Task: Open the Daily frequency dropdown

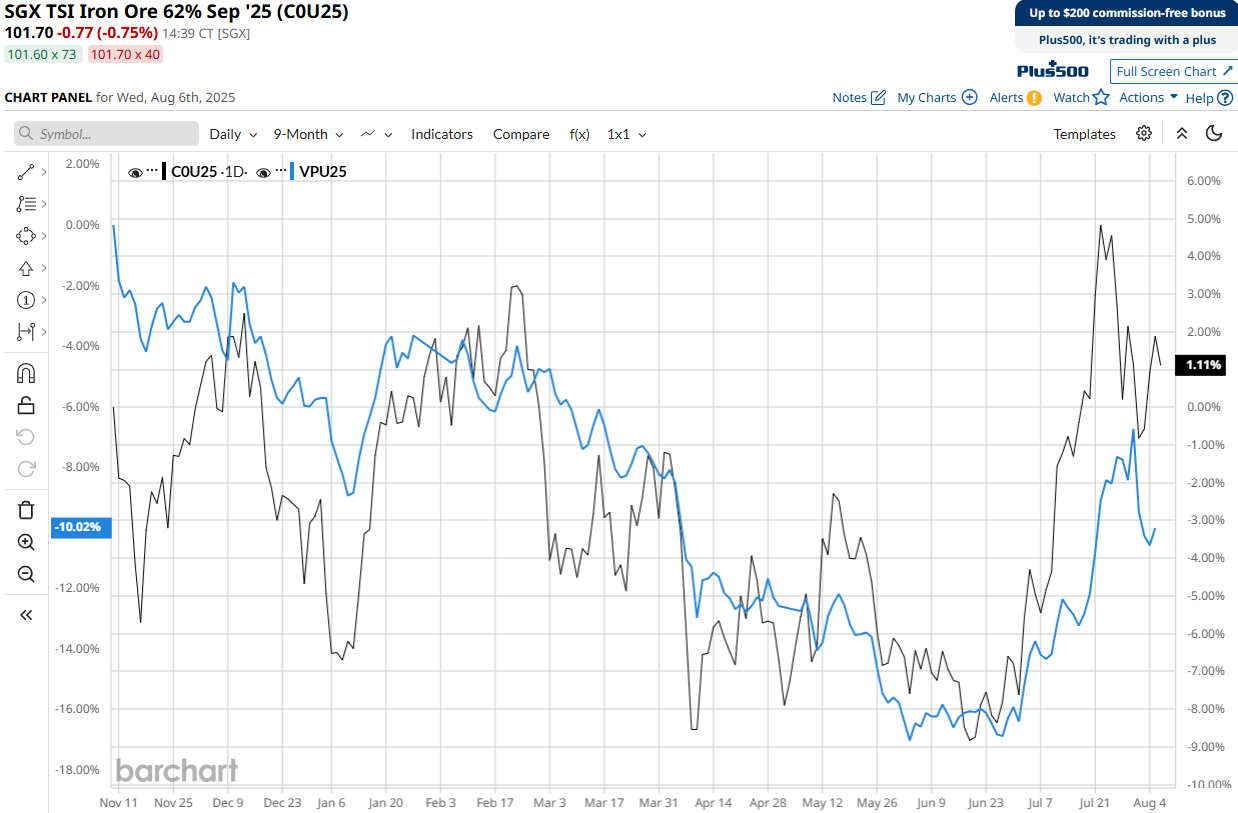Action: click(233, 134)
